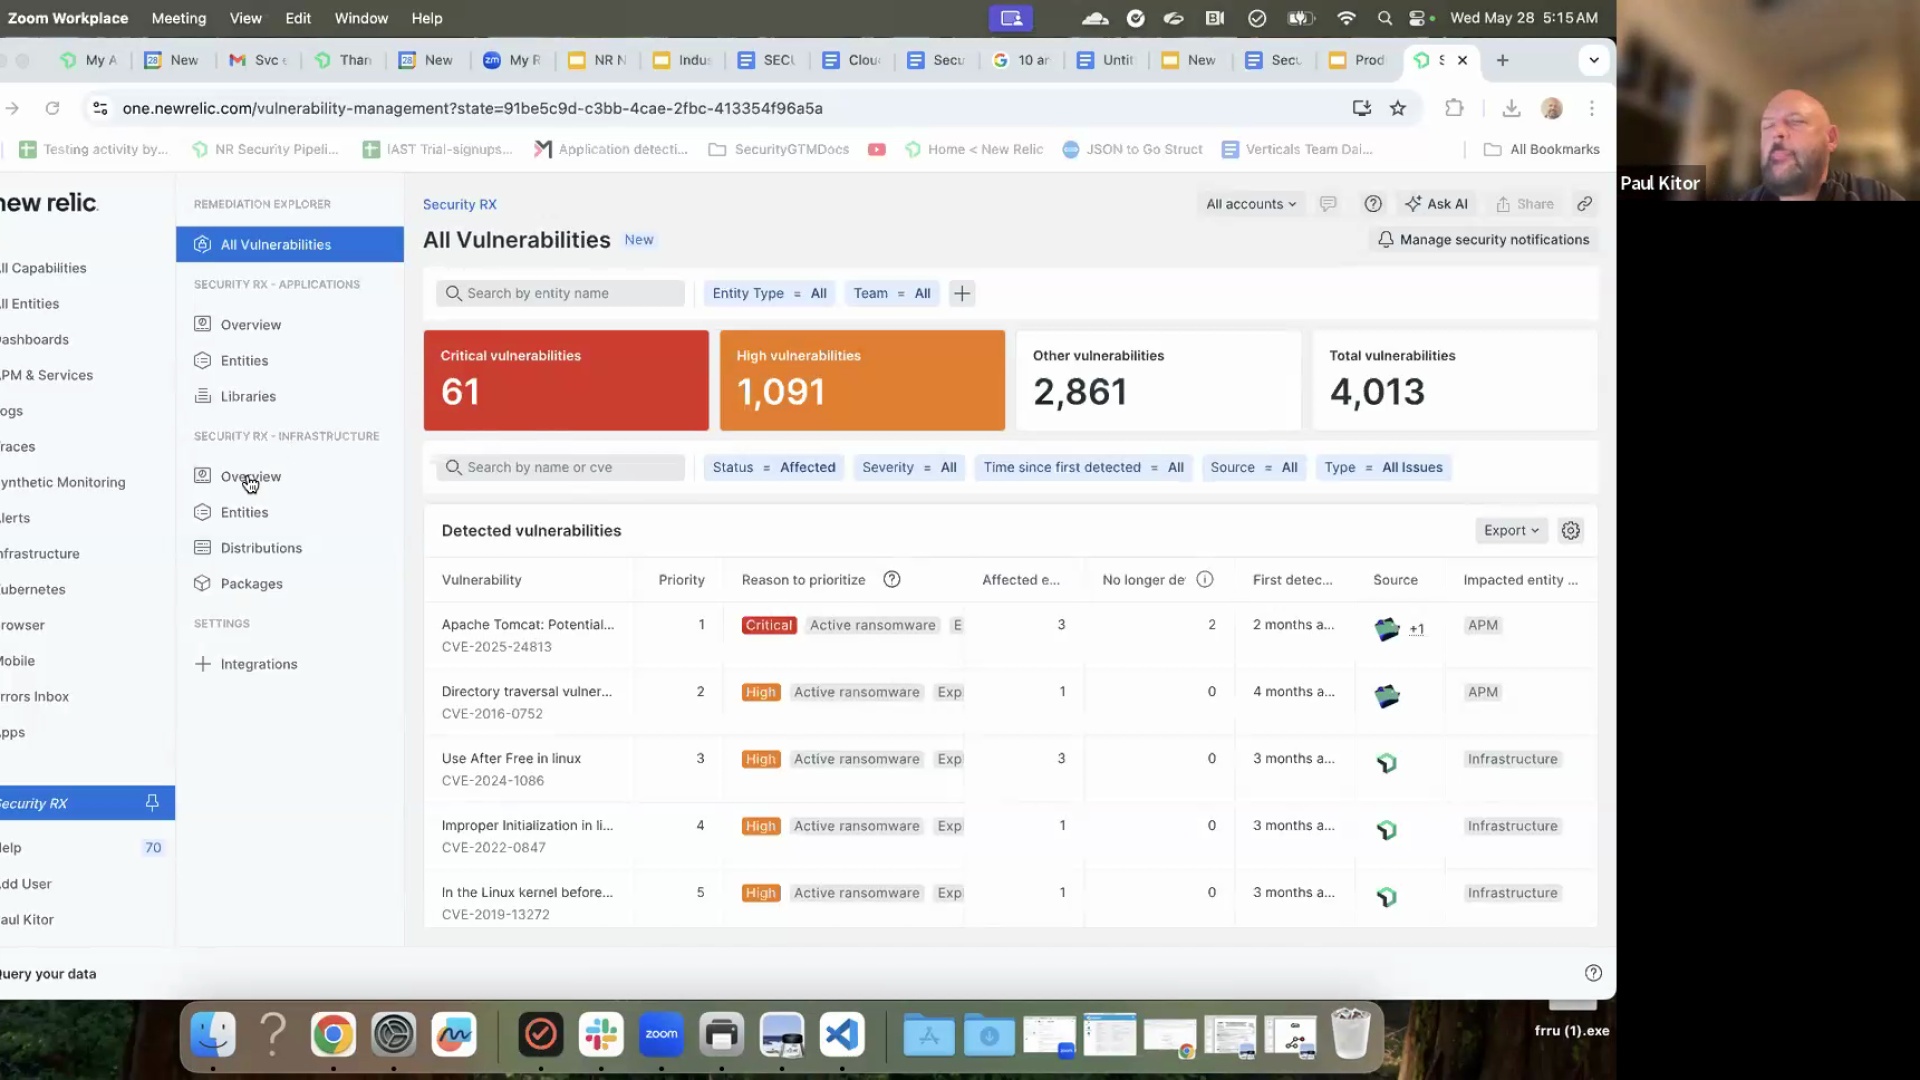Open Distributions in the sidebar
The width and height of the screenshot is (1920, 1080).
pos(261,548)
